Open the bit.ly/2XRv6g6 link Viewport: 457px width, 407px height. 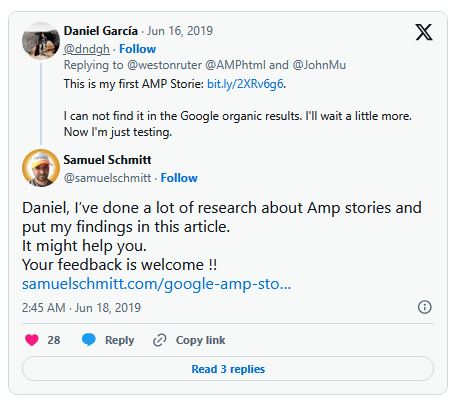245,84
